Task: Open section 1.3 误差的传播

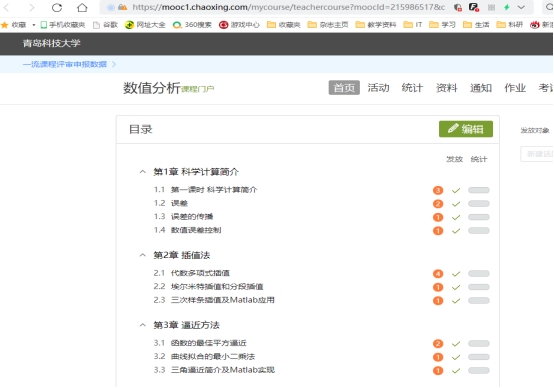Action: click(x=183, y=217)
